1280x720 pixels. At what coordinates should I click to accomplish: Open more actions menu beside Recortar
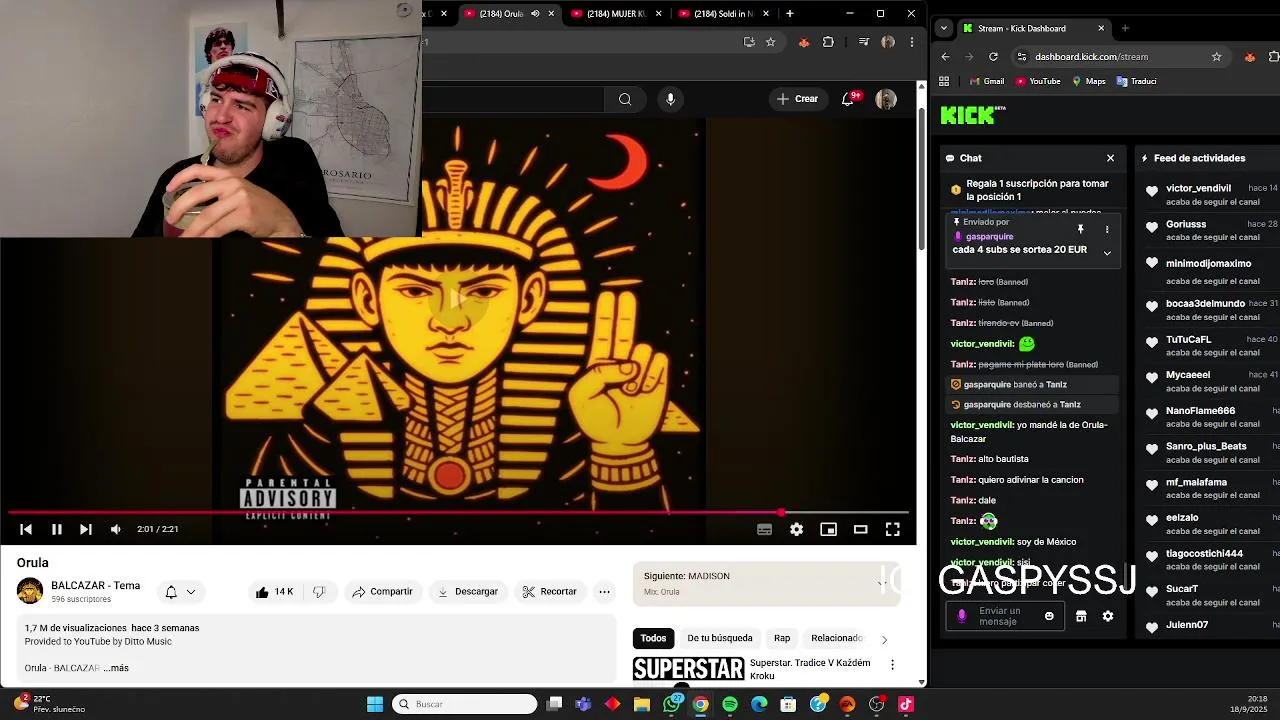click(604, 591)
